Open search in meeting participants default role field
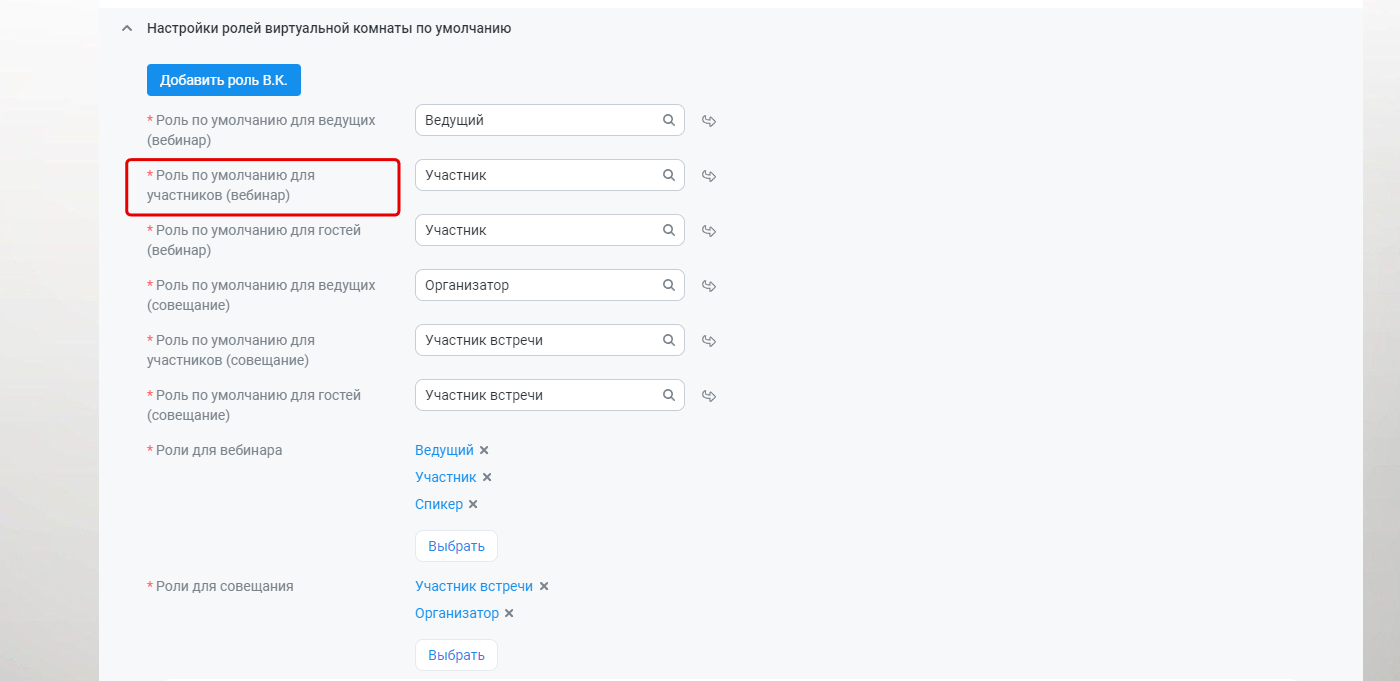Image resolution: width=1400 pixels, height=681 pixels. pos(669,340)
